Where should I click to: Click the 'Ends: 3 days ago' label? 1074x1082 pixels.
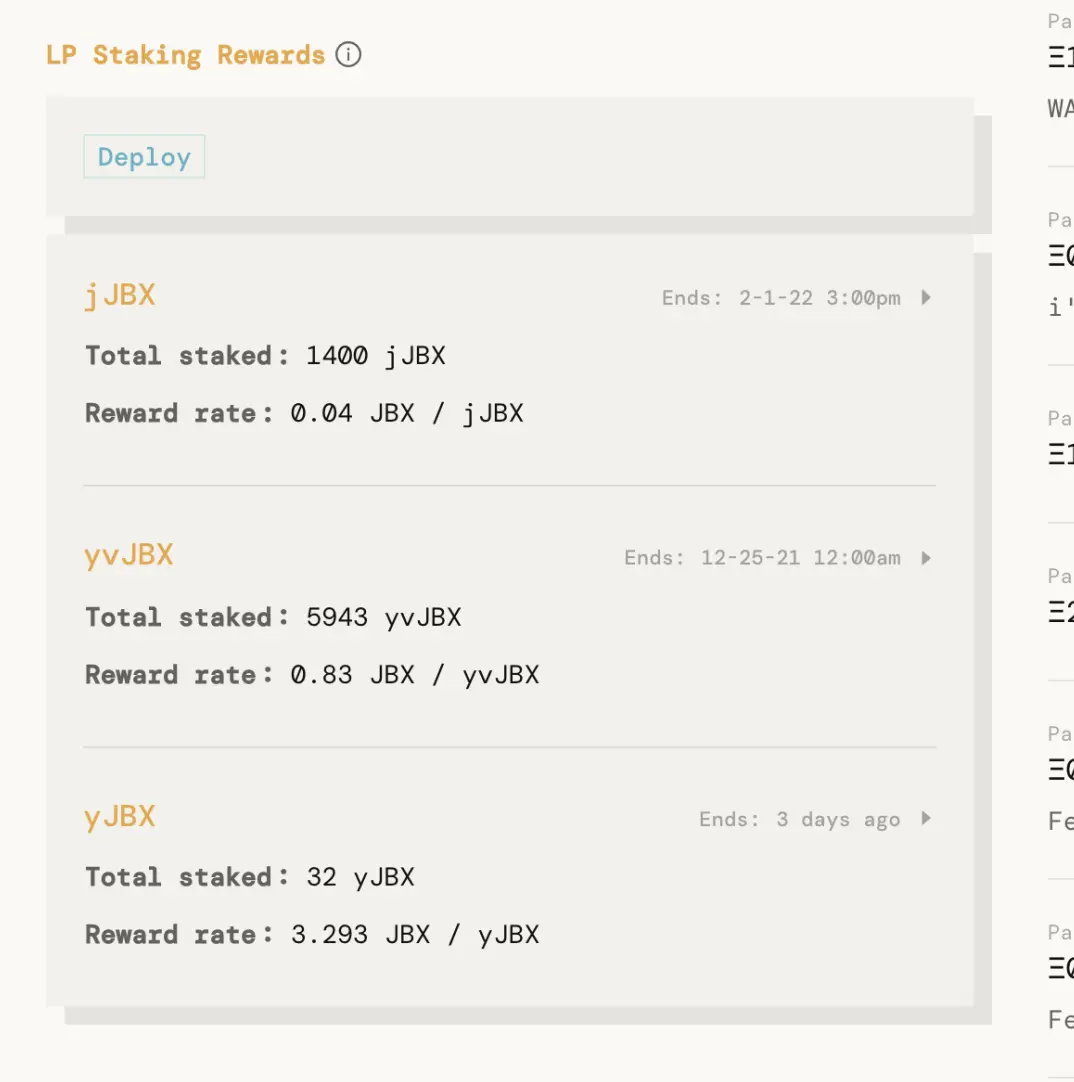[799, 820]
